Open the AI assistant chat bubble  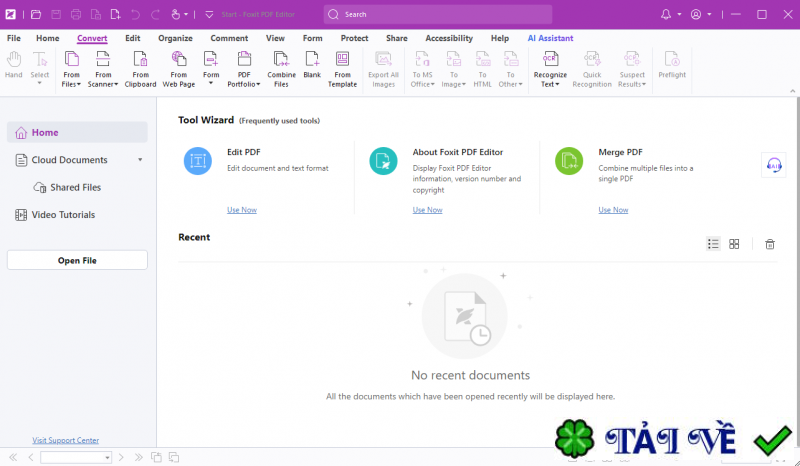click(773, 165)
